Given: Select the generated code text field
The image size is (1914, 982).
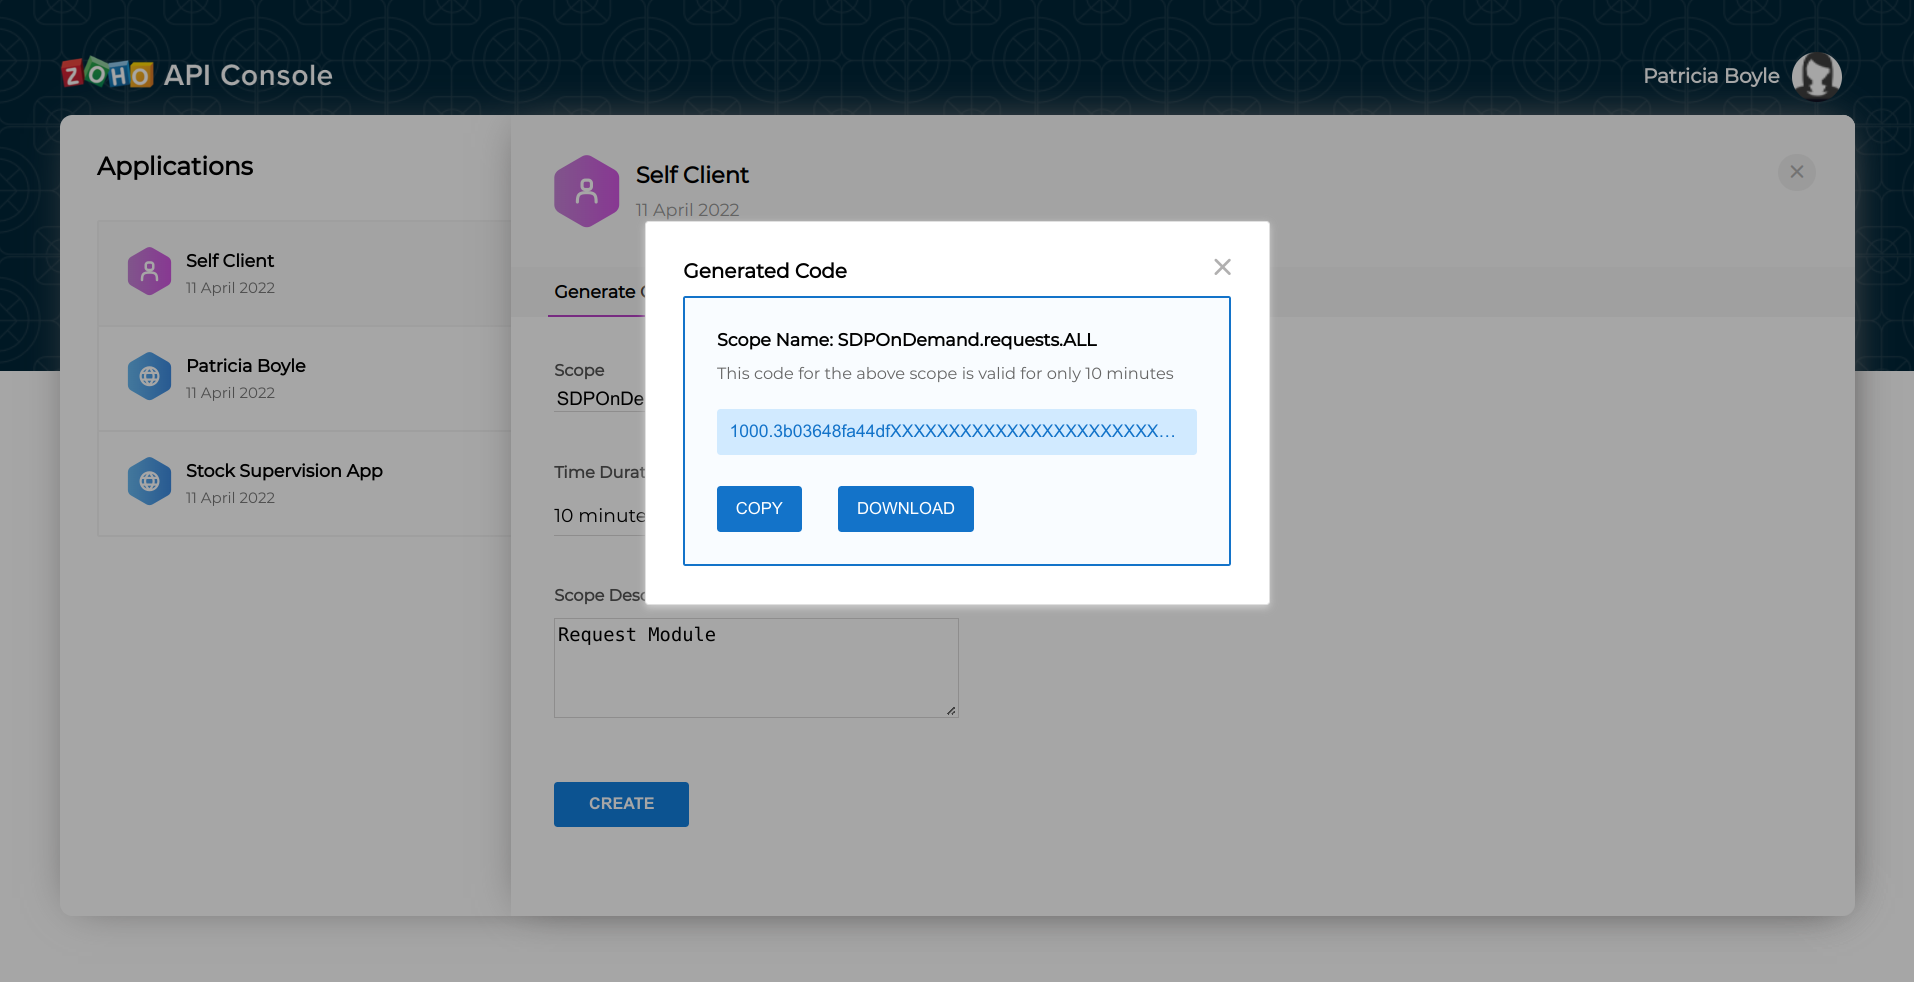Looking at the screenshot, I should click(957, 432).
